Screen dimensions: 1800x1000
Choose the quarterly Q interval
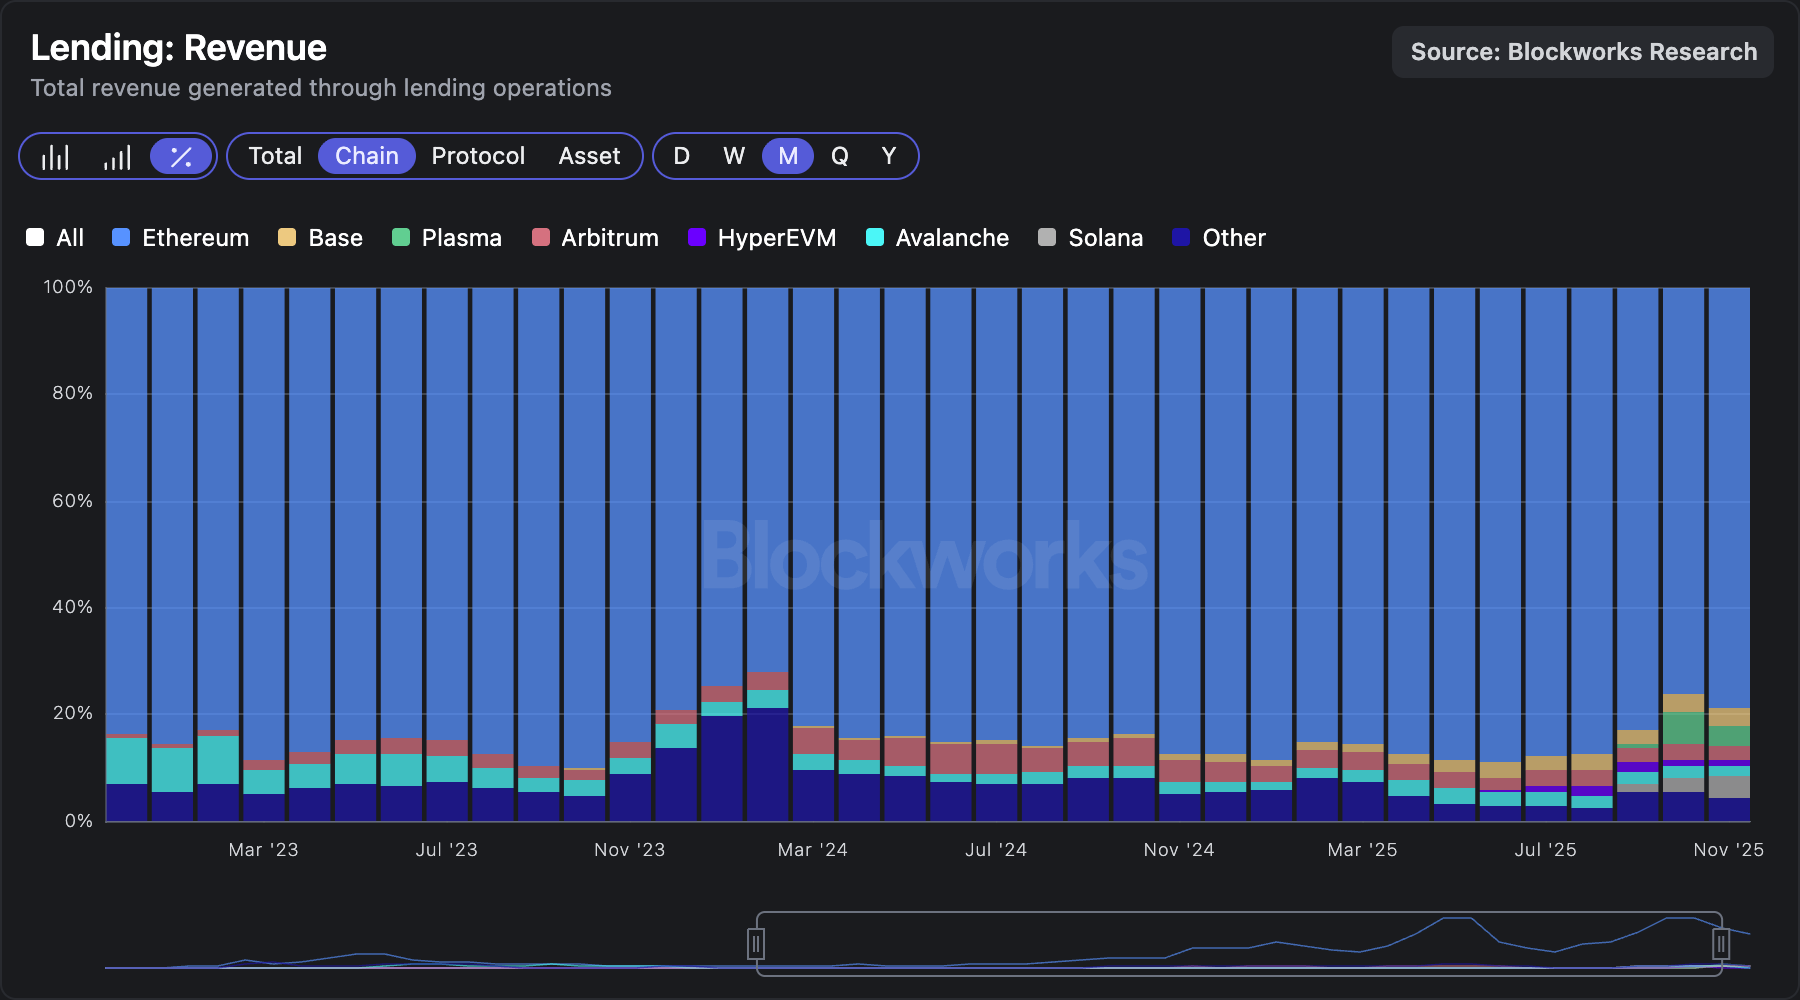tap(840, 156)
